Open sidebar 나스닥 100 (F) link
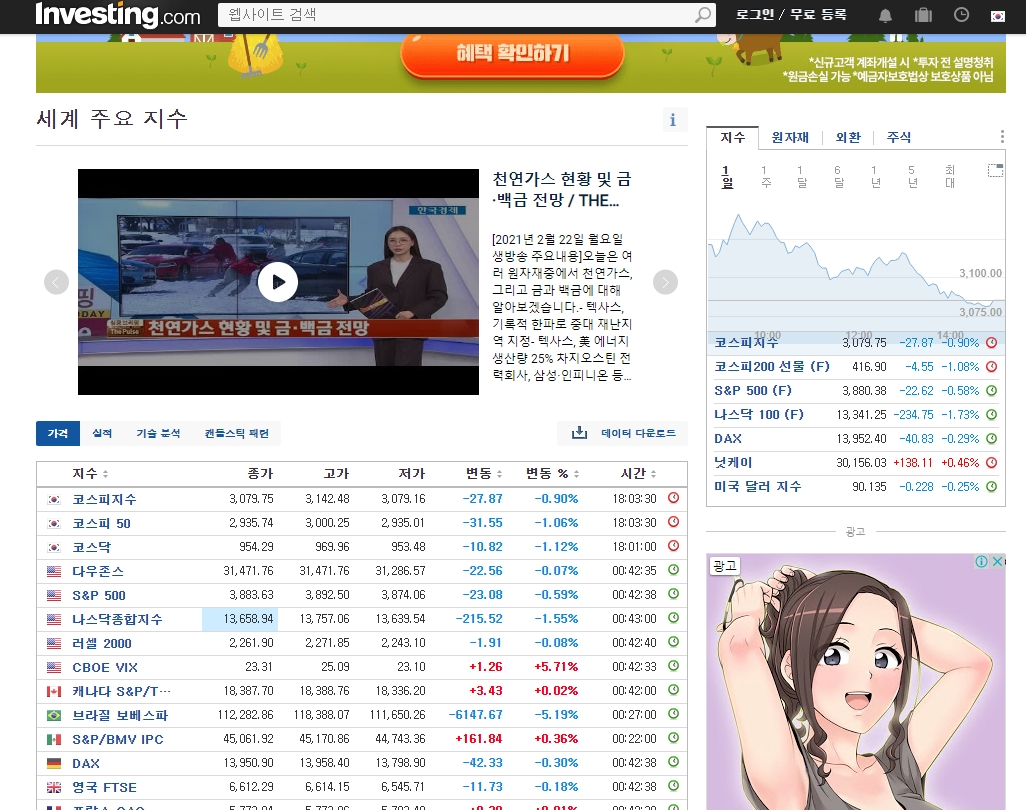Image resolution: width=1026 pixels, height=810 pixels. coord(759,414)
